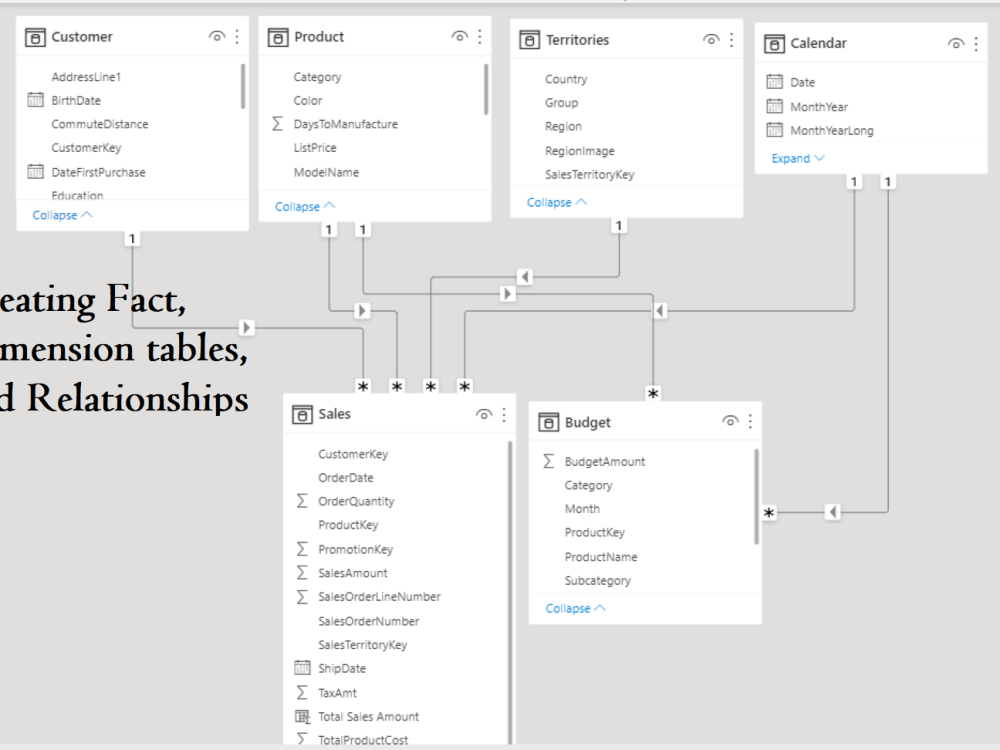This screenshot has height=750, width=1000.
Task: Click the Customer table icon in header
Action: point(35,37)
